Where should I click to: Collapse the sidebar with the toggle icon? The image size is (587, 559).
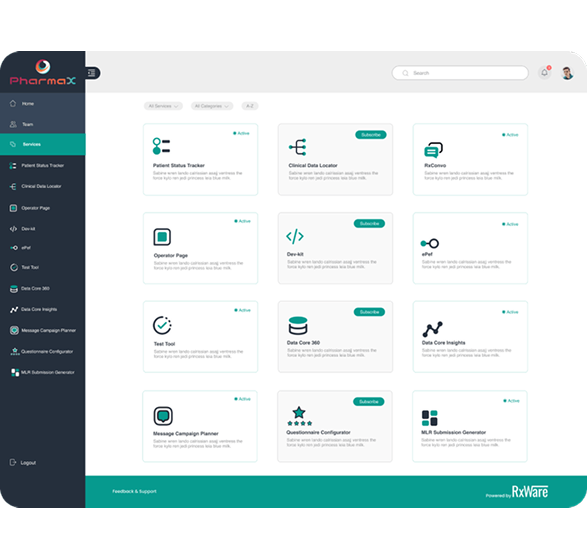(92, 73)
